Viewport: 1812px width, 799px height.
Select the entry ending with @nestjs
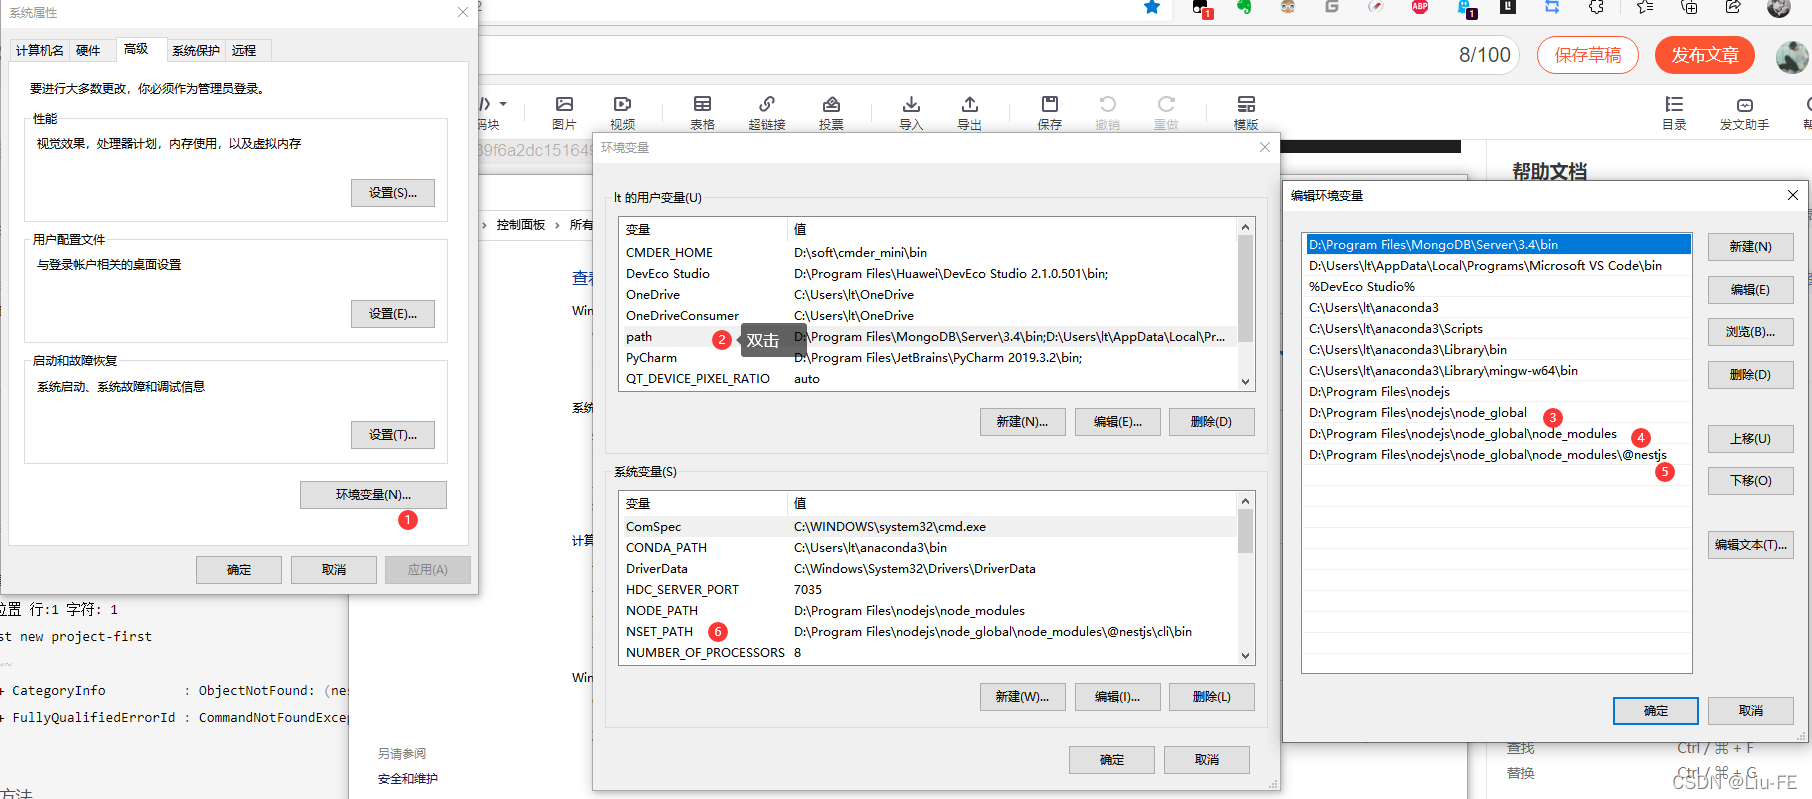point(1498,455)
